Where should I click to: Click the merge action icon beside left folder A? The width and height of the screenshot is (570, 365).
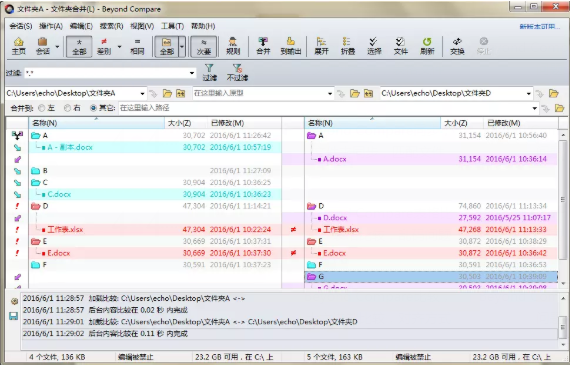point(17,136)
